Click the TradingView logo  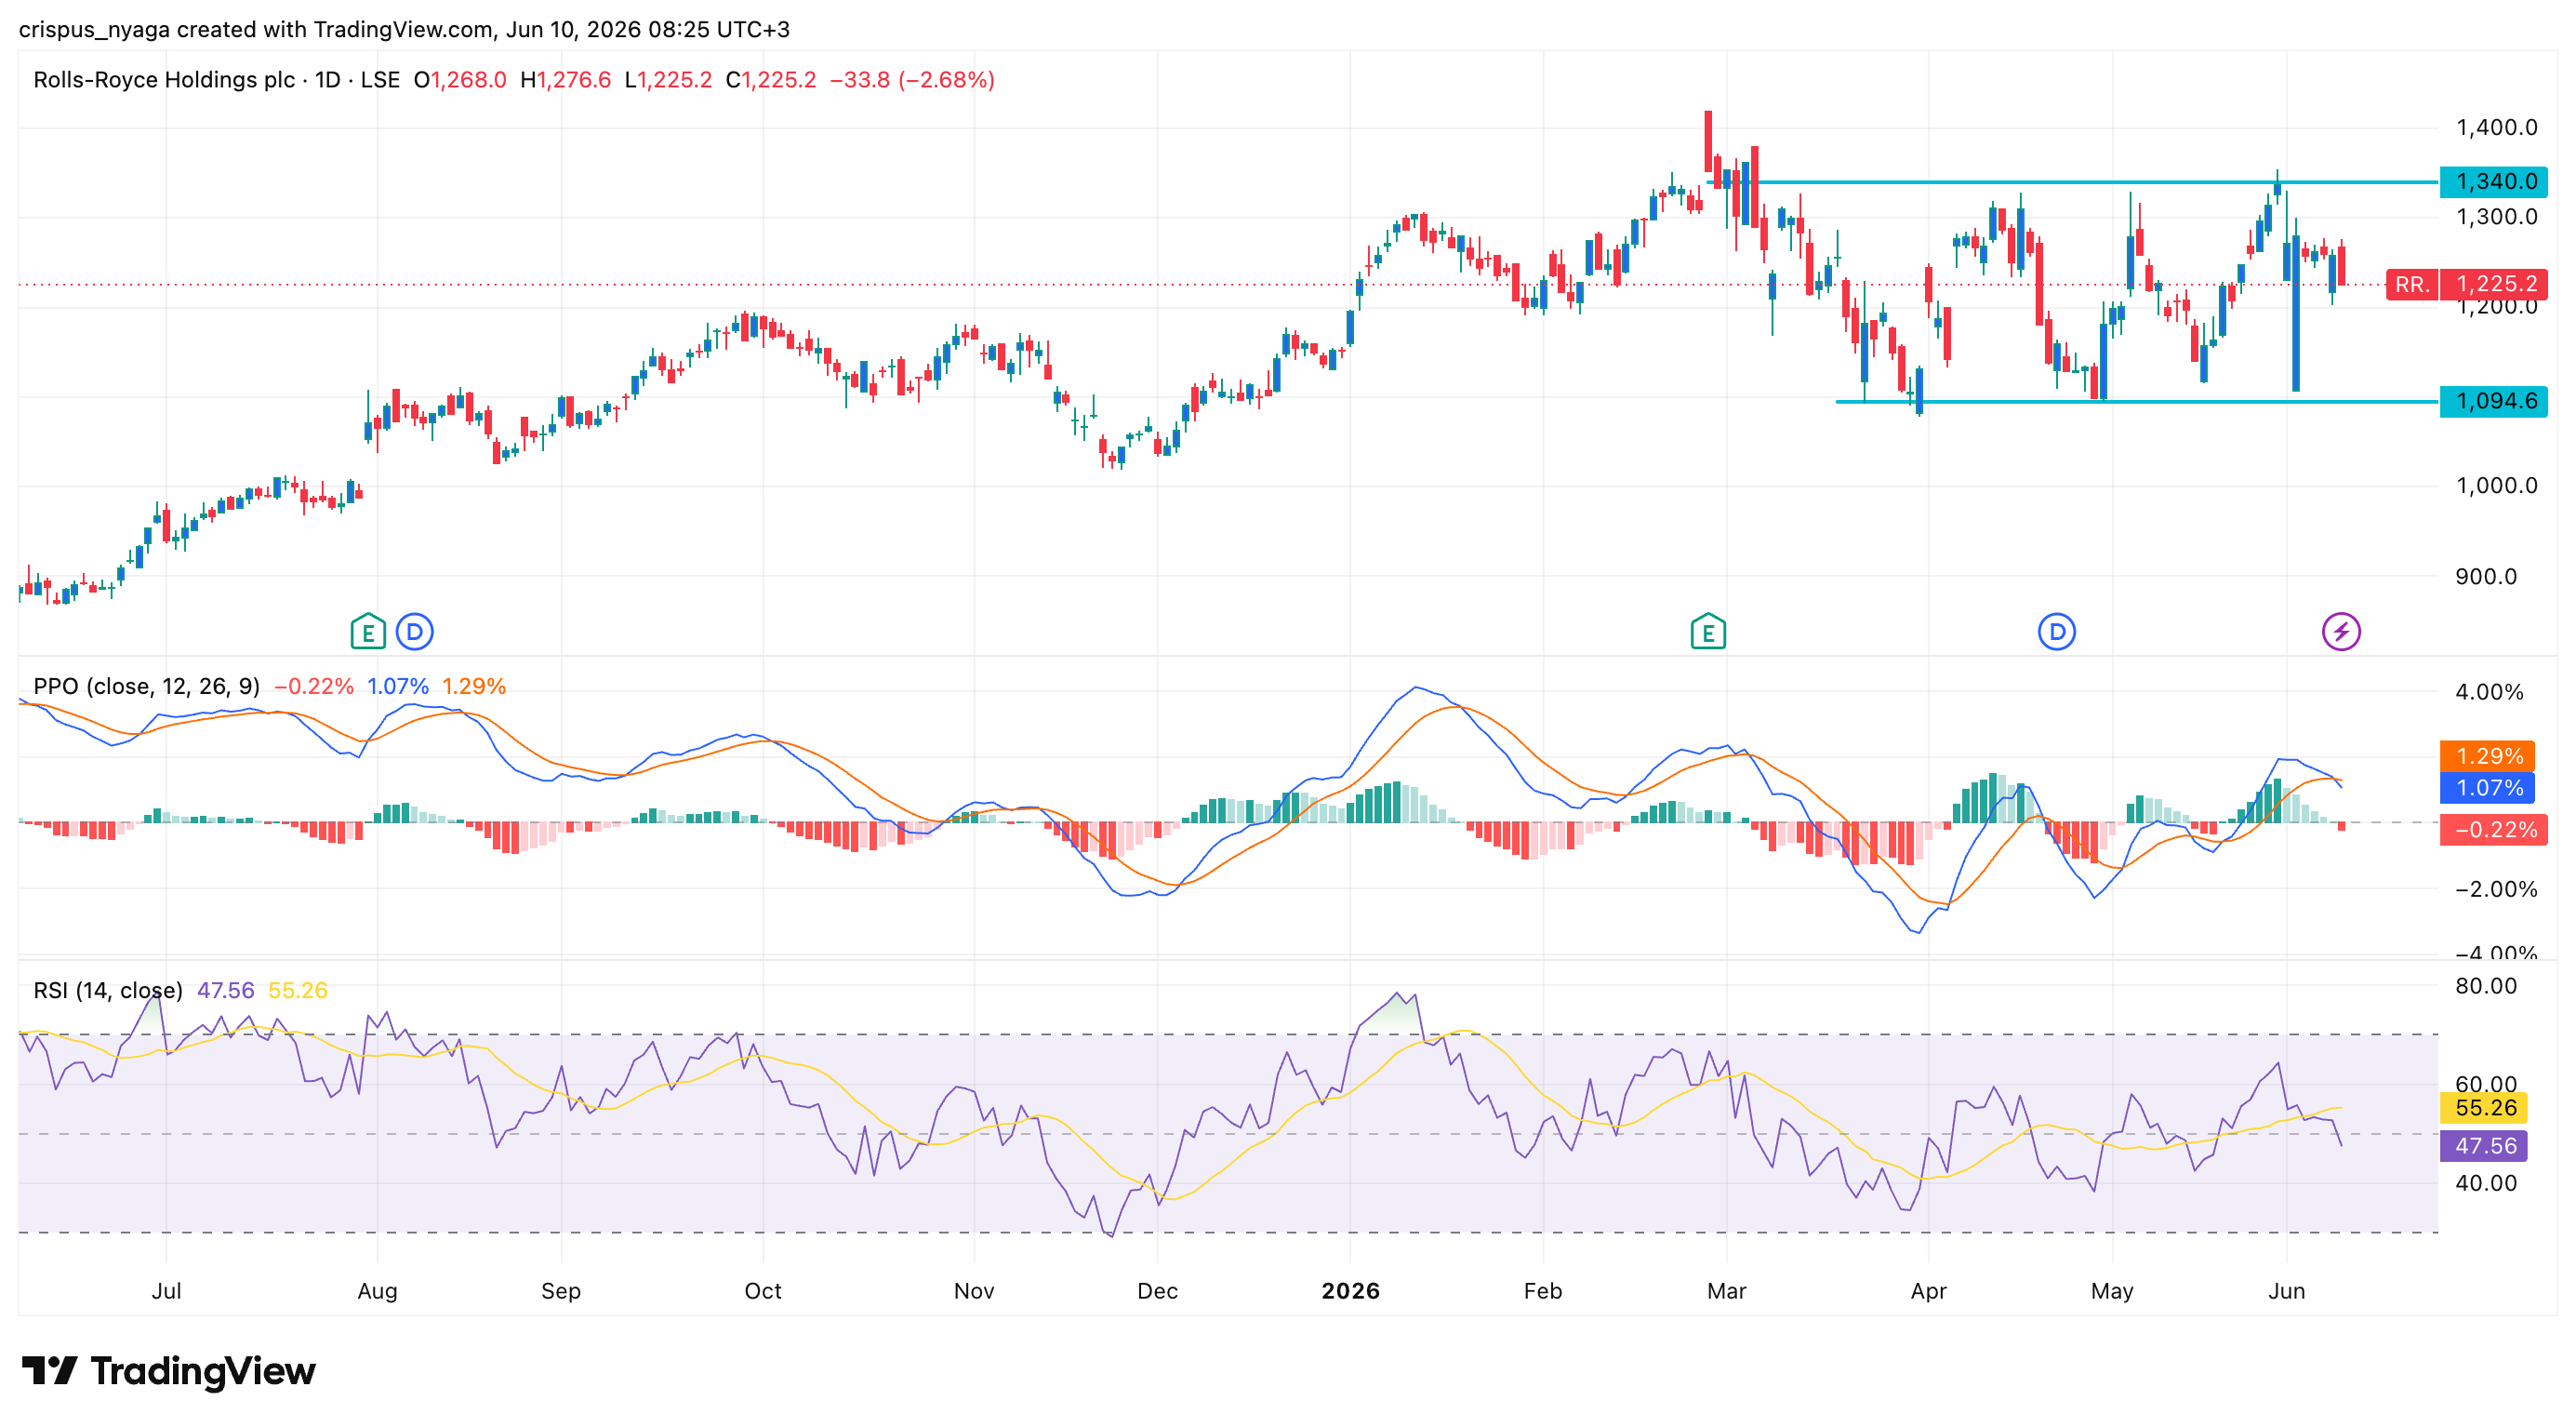pyautogui.click(x=168, y=1370)
